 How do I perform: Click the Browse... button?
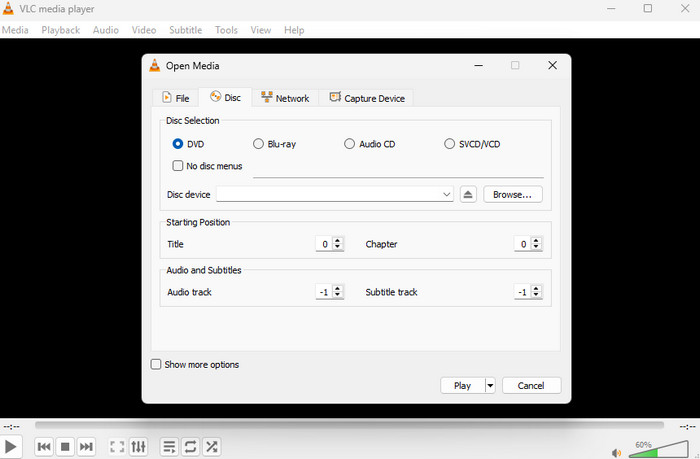point(512,194)
